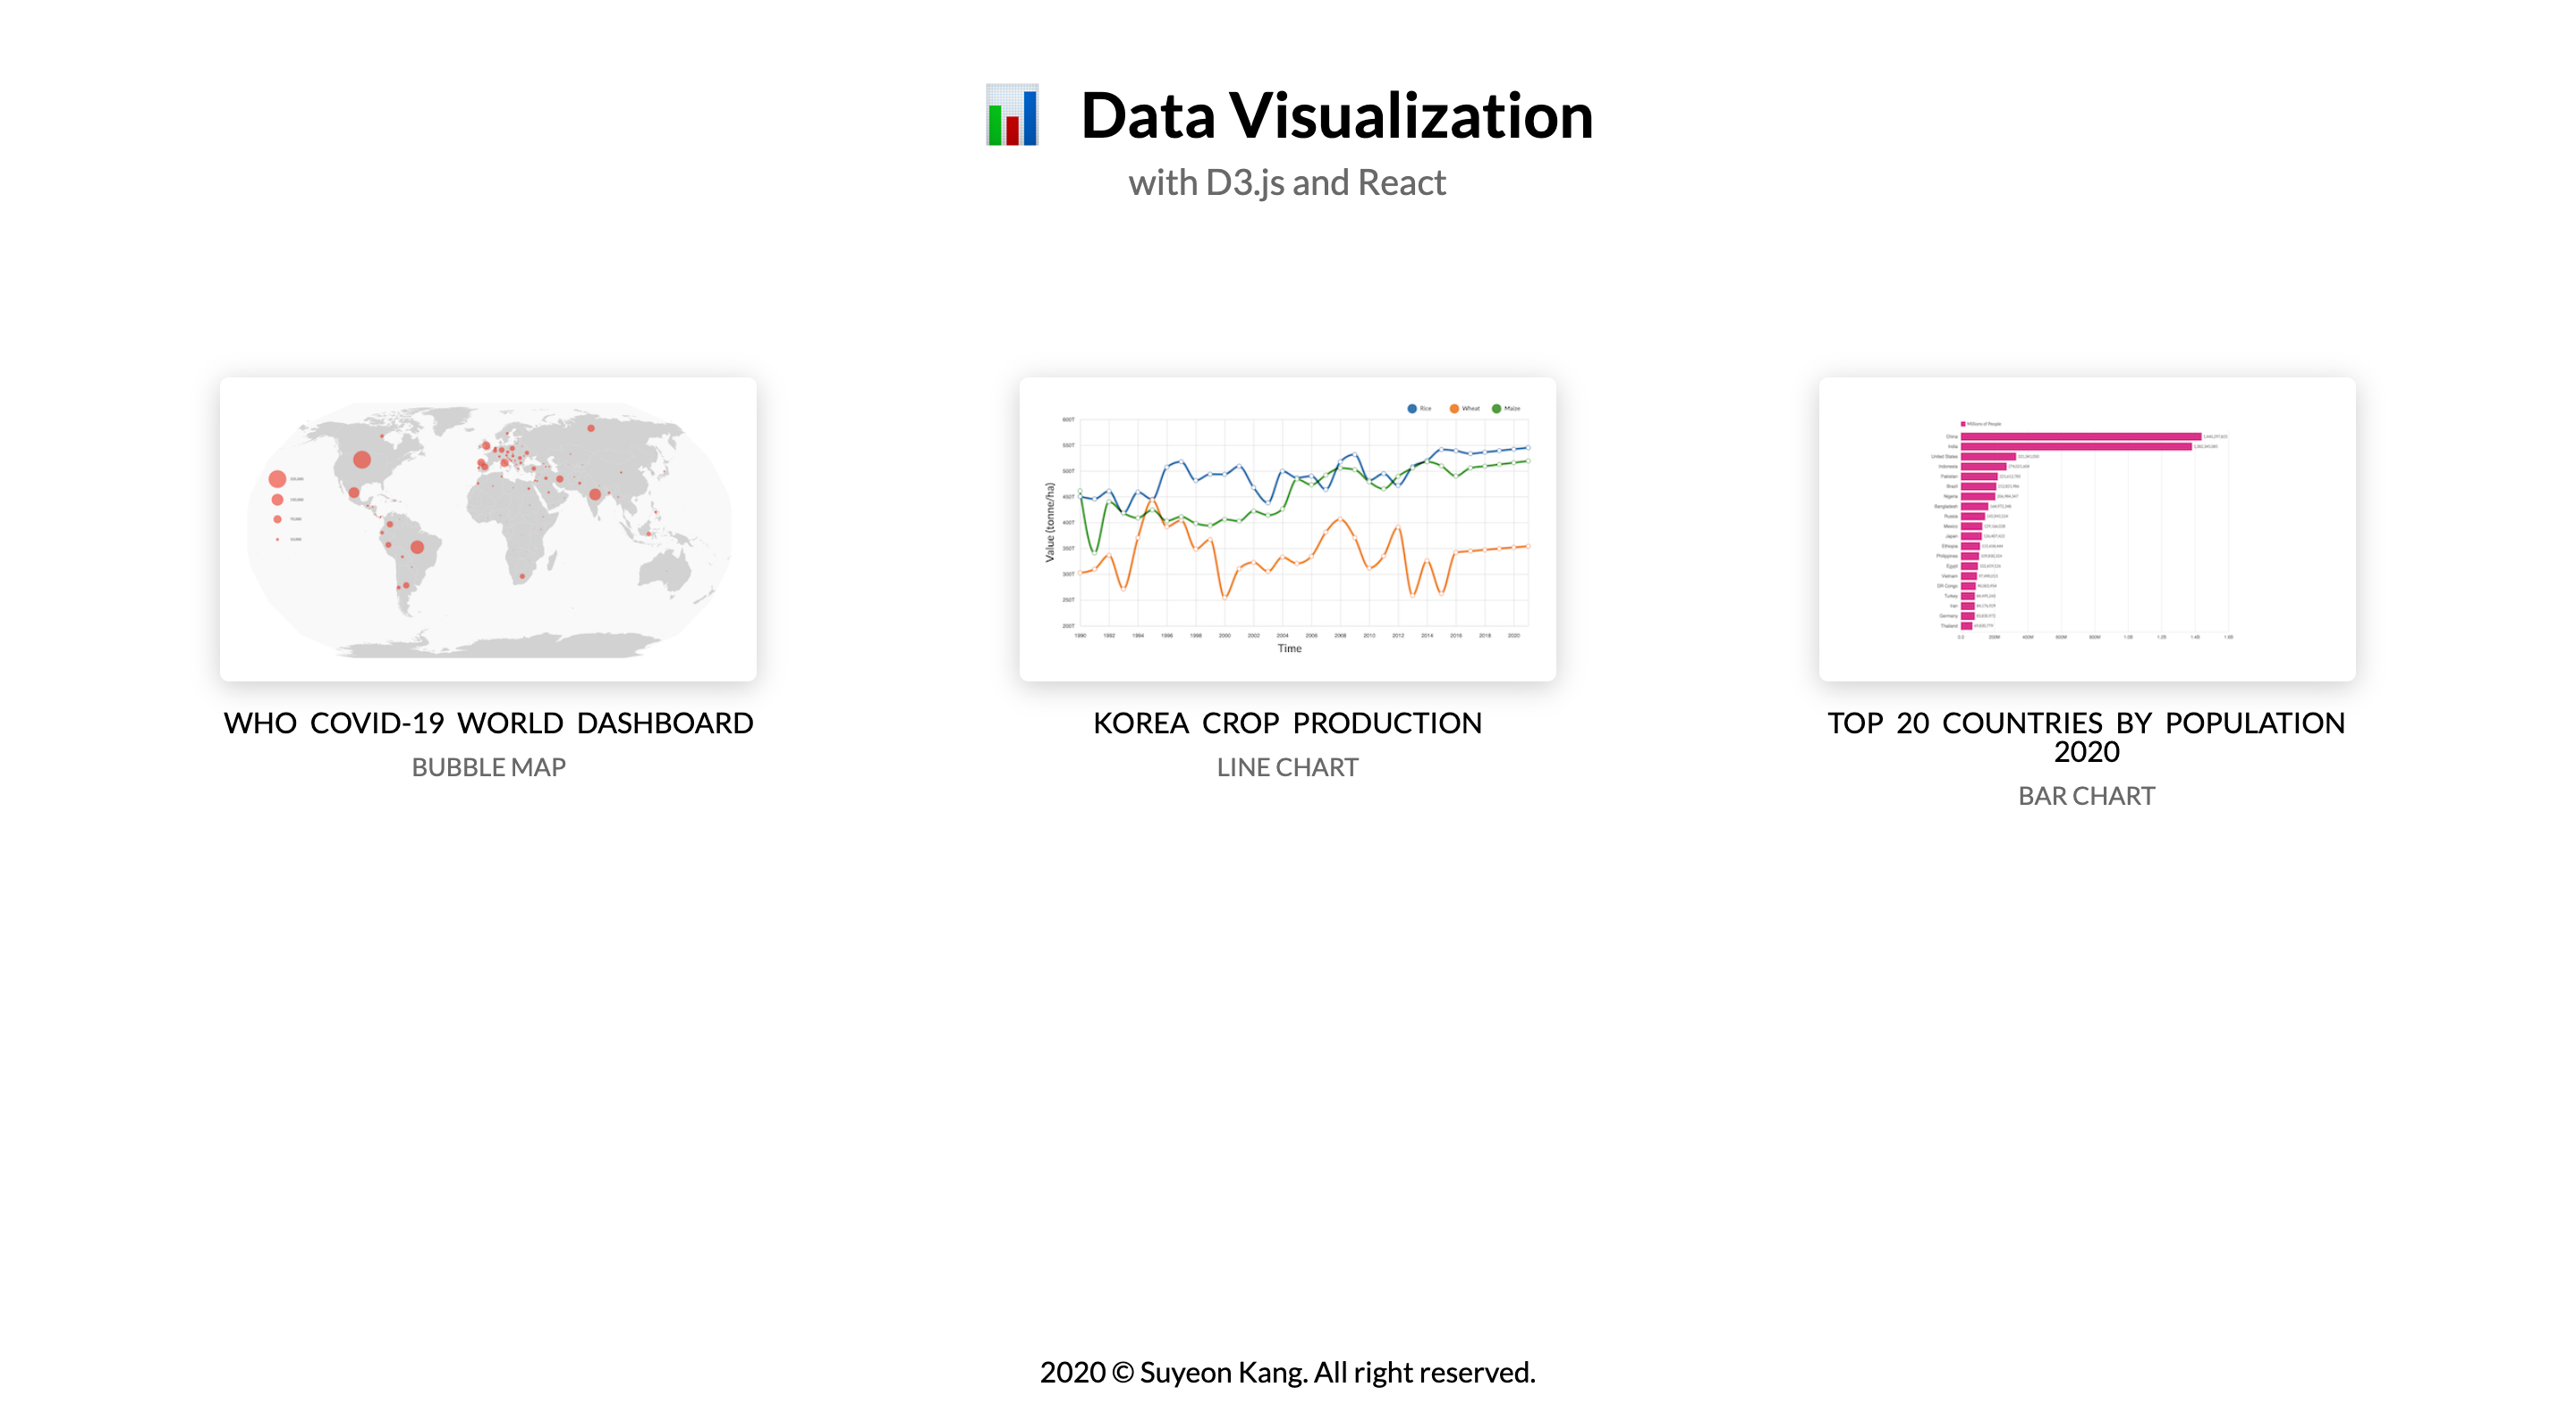Open the KOREA CROP PRODUCTION project
Viewport: 2576px width, 1404px height.
[x=1288, y=723]
